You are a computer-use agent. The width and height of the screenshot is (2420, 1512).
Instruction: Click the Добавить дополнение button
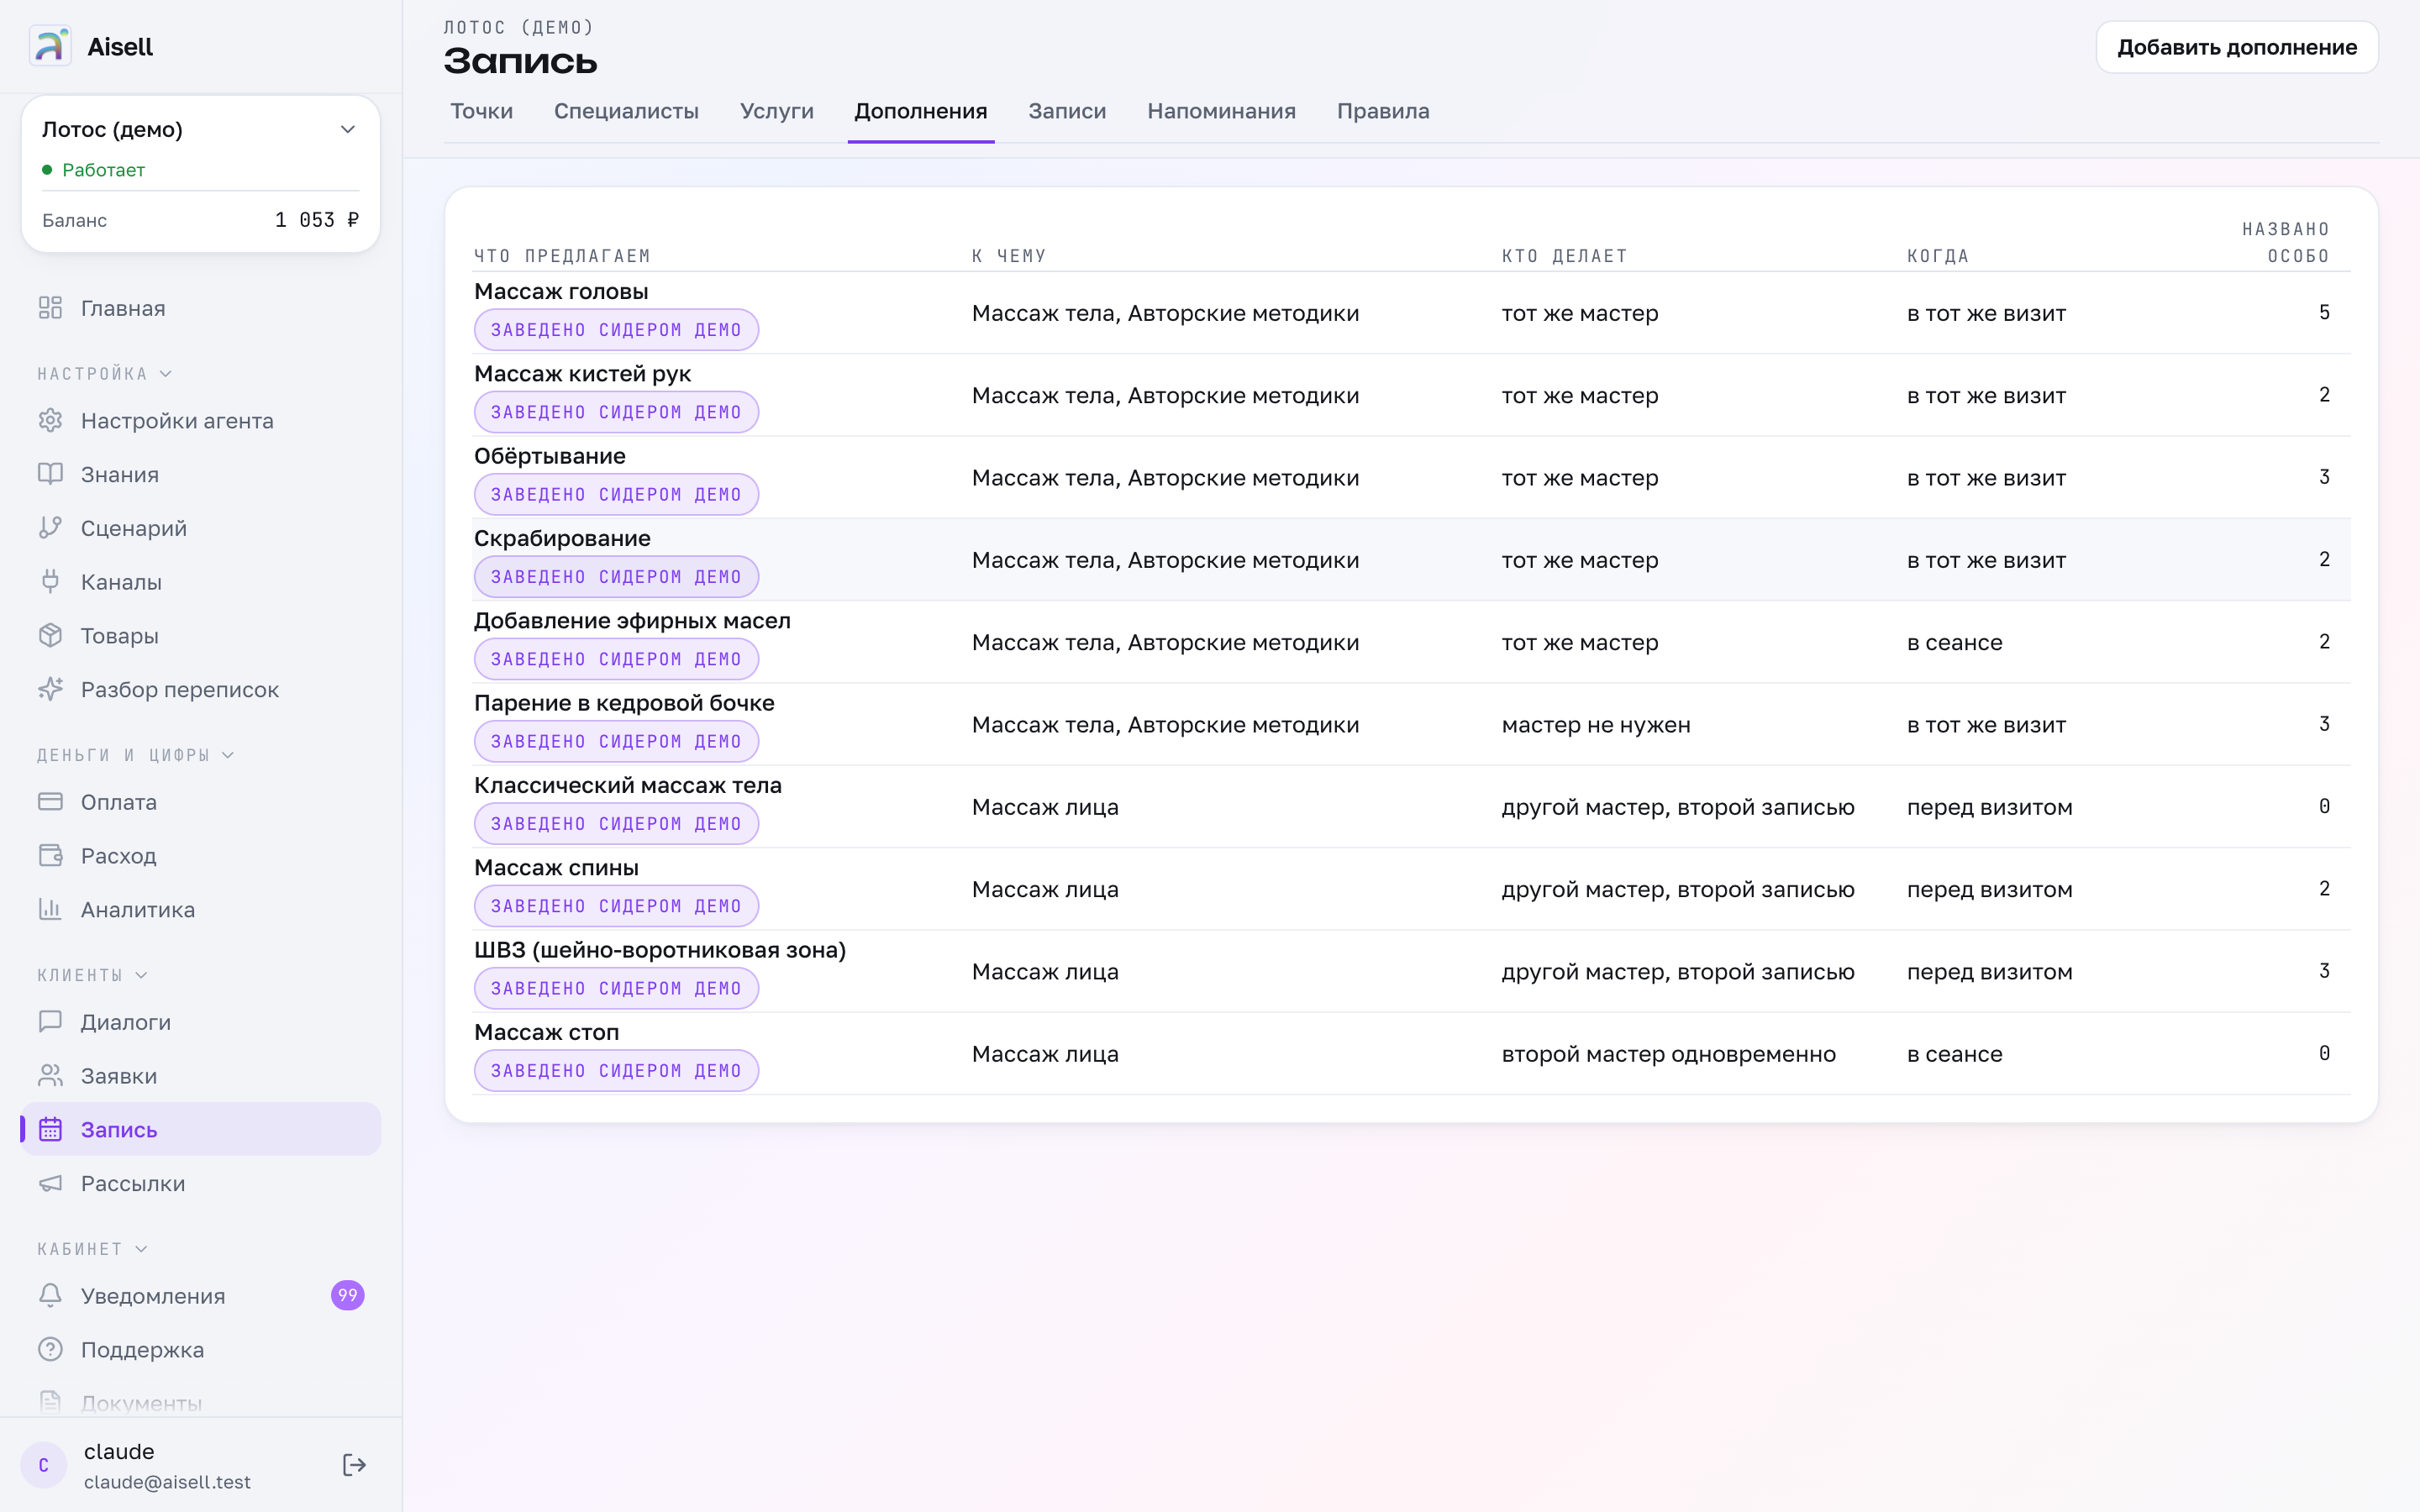[2237, 47]
